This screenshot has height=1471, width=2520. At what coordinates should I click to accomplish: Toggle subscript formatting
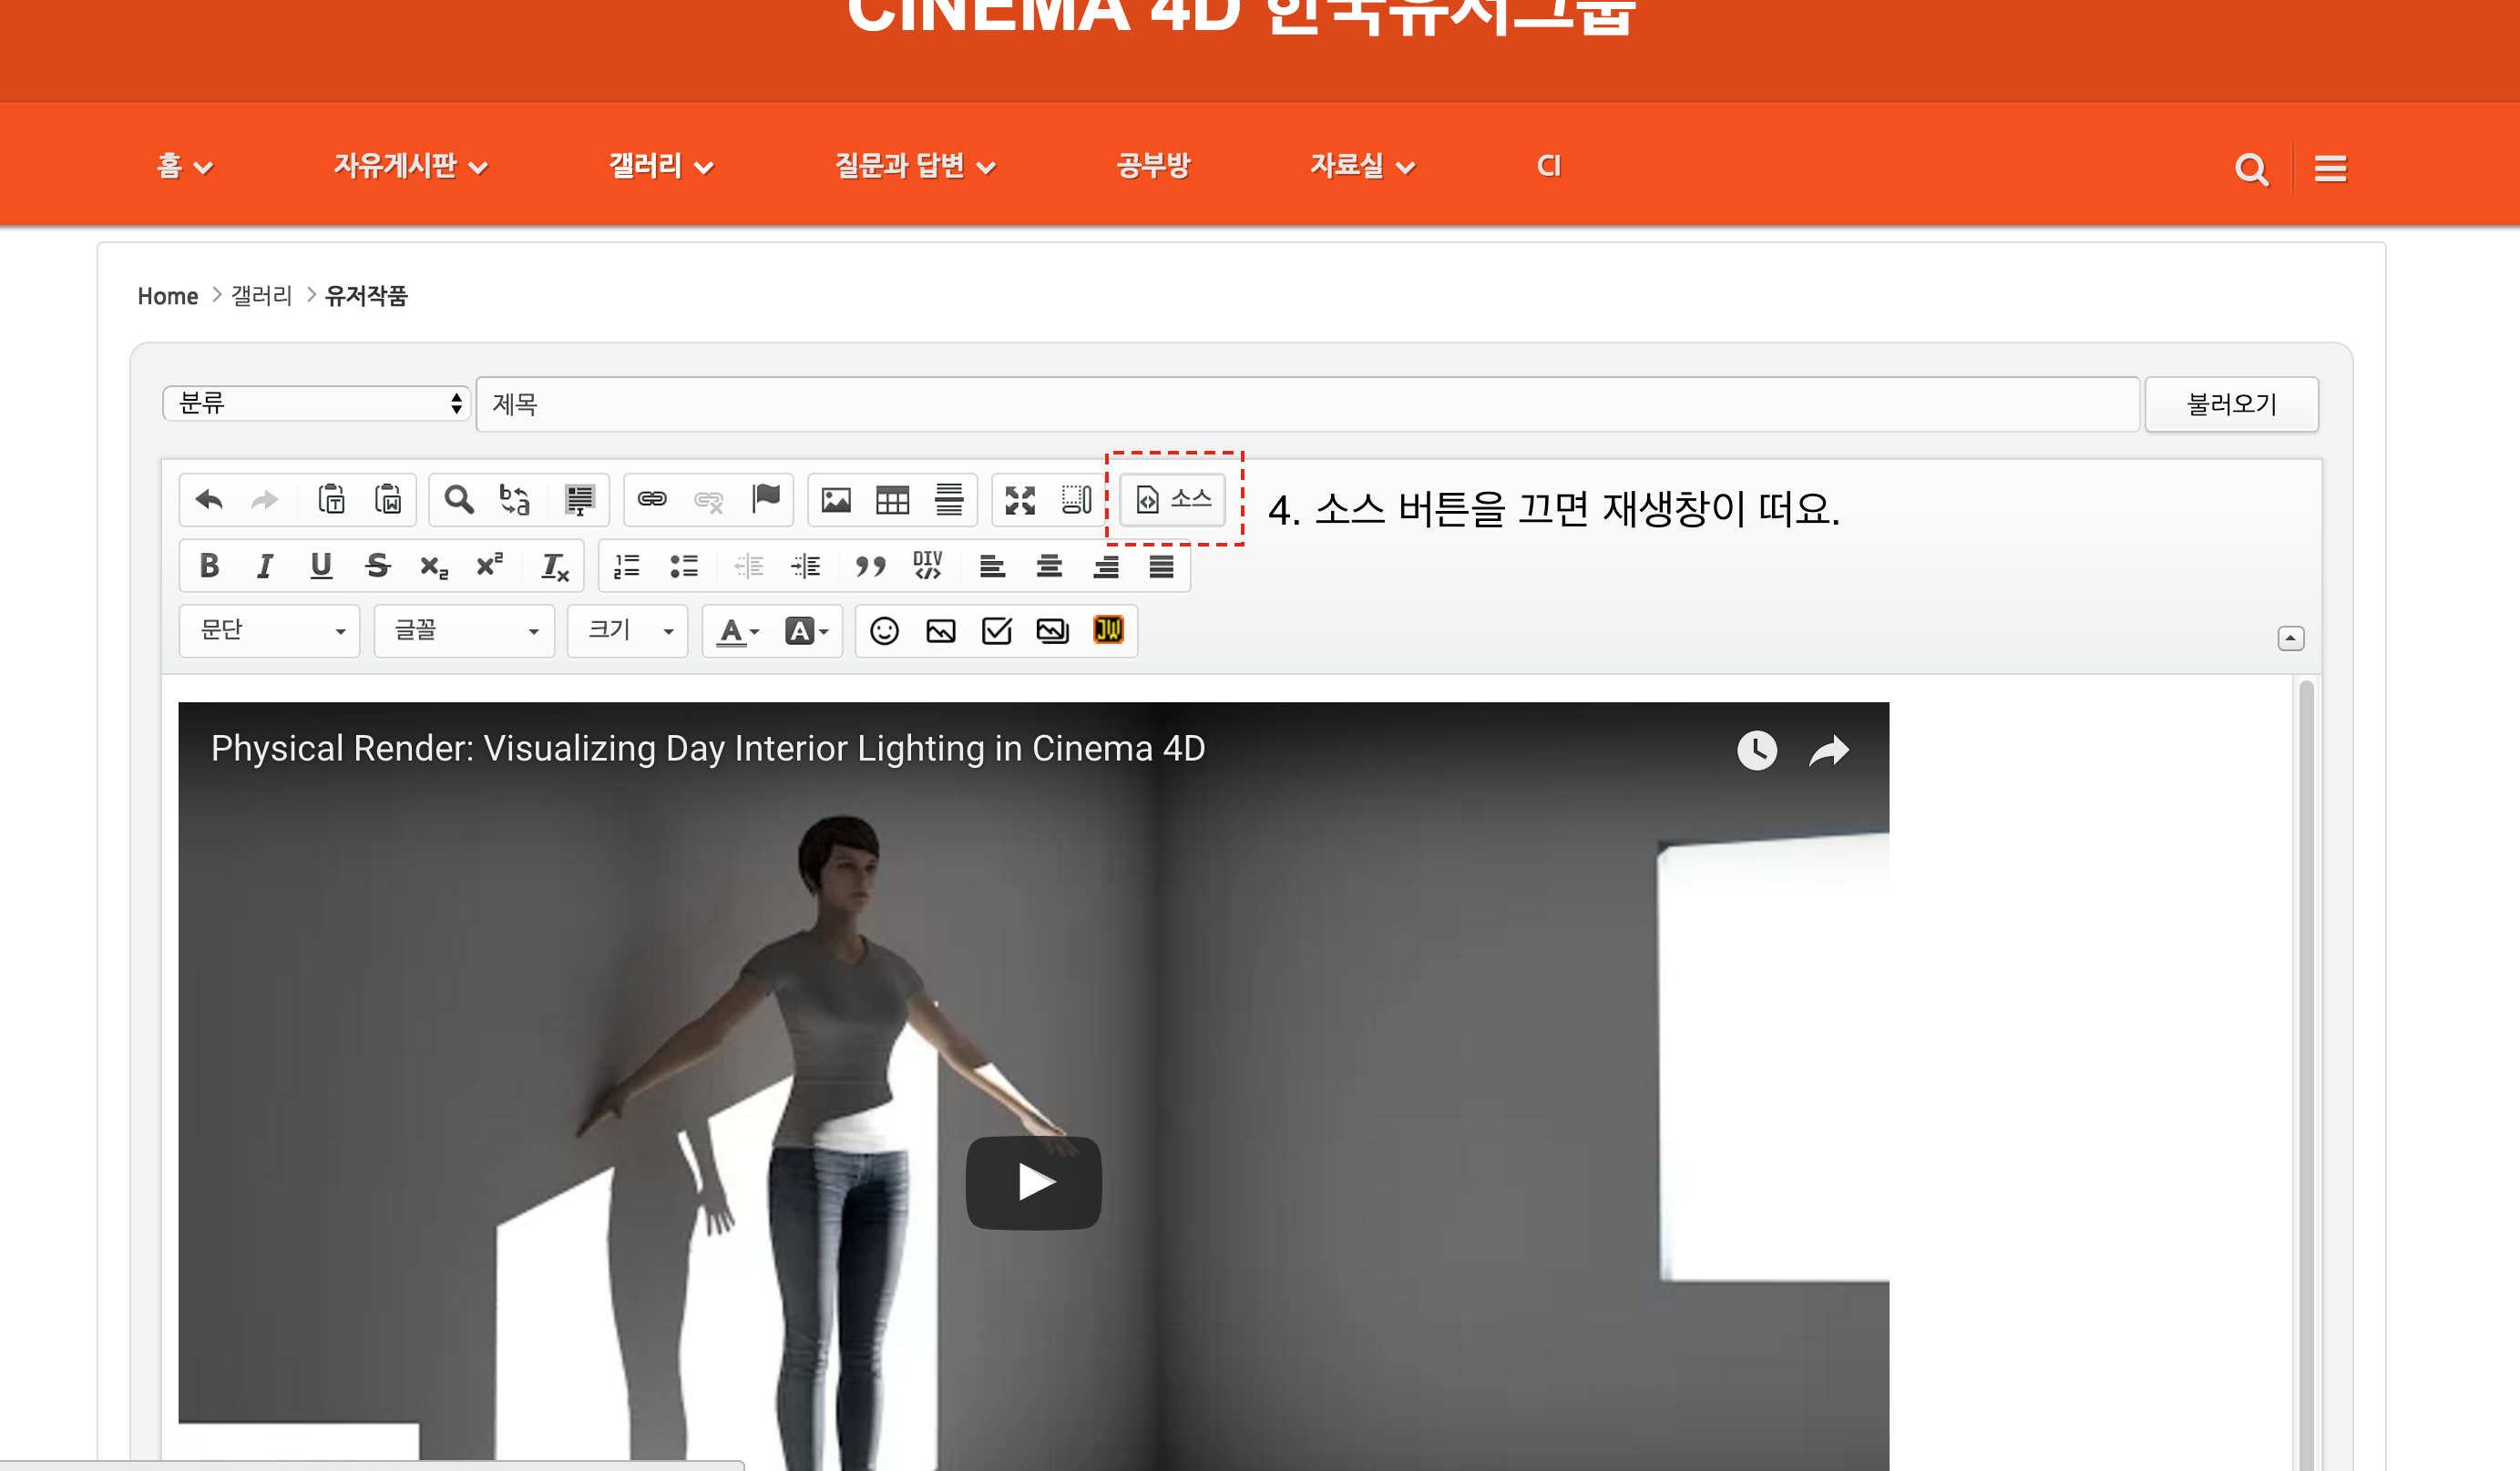434,566
